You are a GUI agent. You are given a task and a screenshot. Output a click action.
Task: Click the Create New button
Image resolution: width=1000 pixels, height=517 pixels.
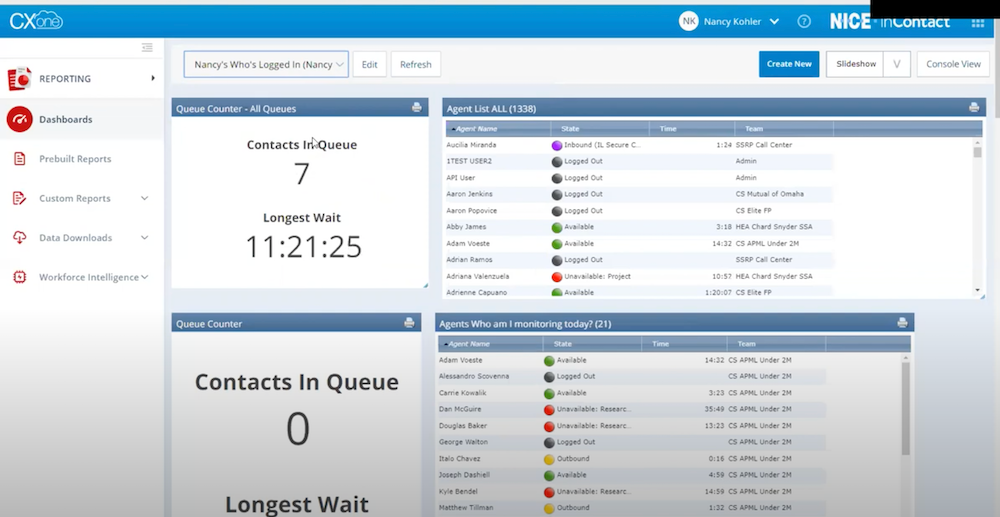(x=789, y=64)
